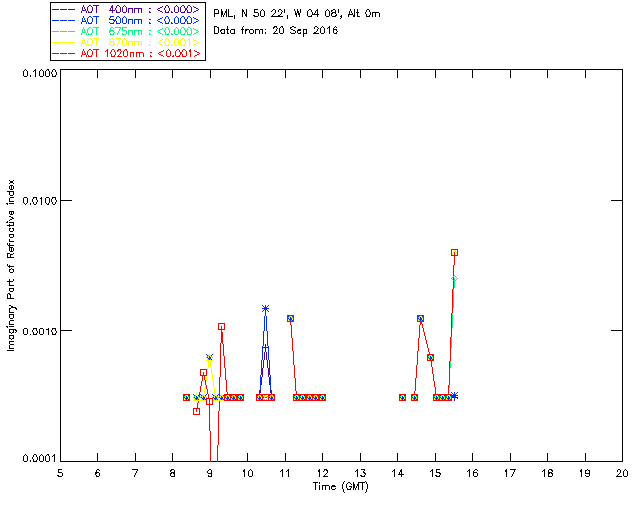This screenshot has height=512, width=640.
Task: Click the x-axis tick label 10
Action: [247, 473]
